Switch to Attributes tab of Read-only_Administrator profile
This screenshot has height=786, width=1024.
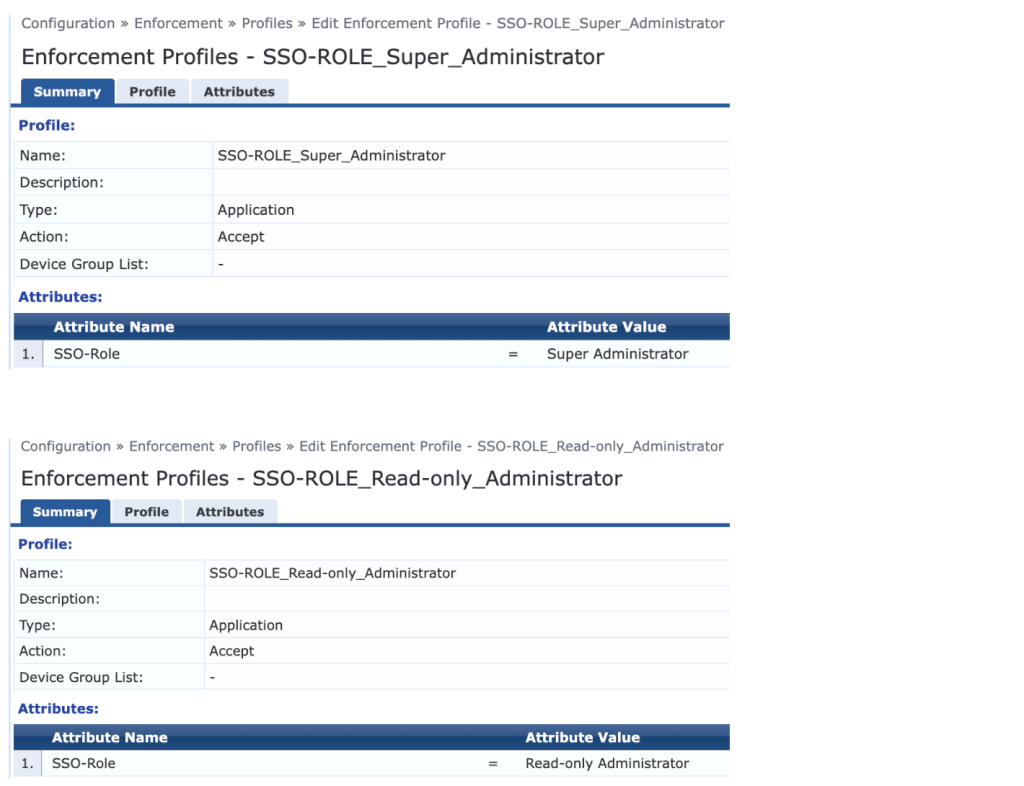(230, 512)
